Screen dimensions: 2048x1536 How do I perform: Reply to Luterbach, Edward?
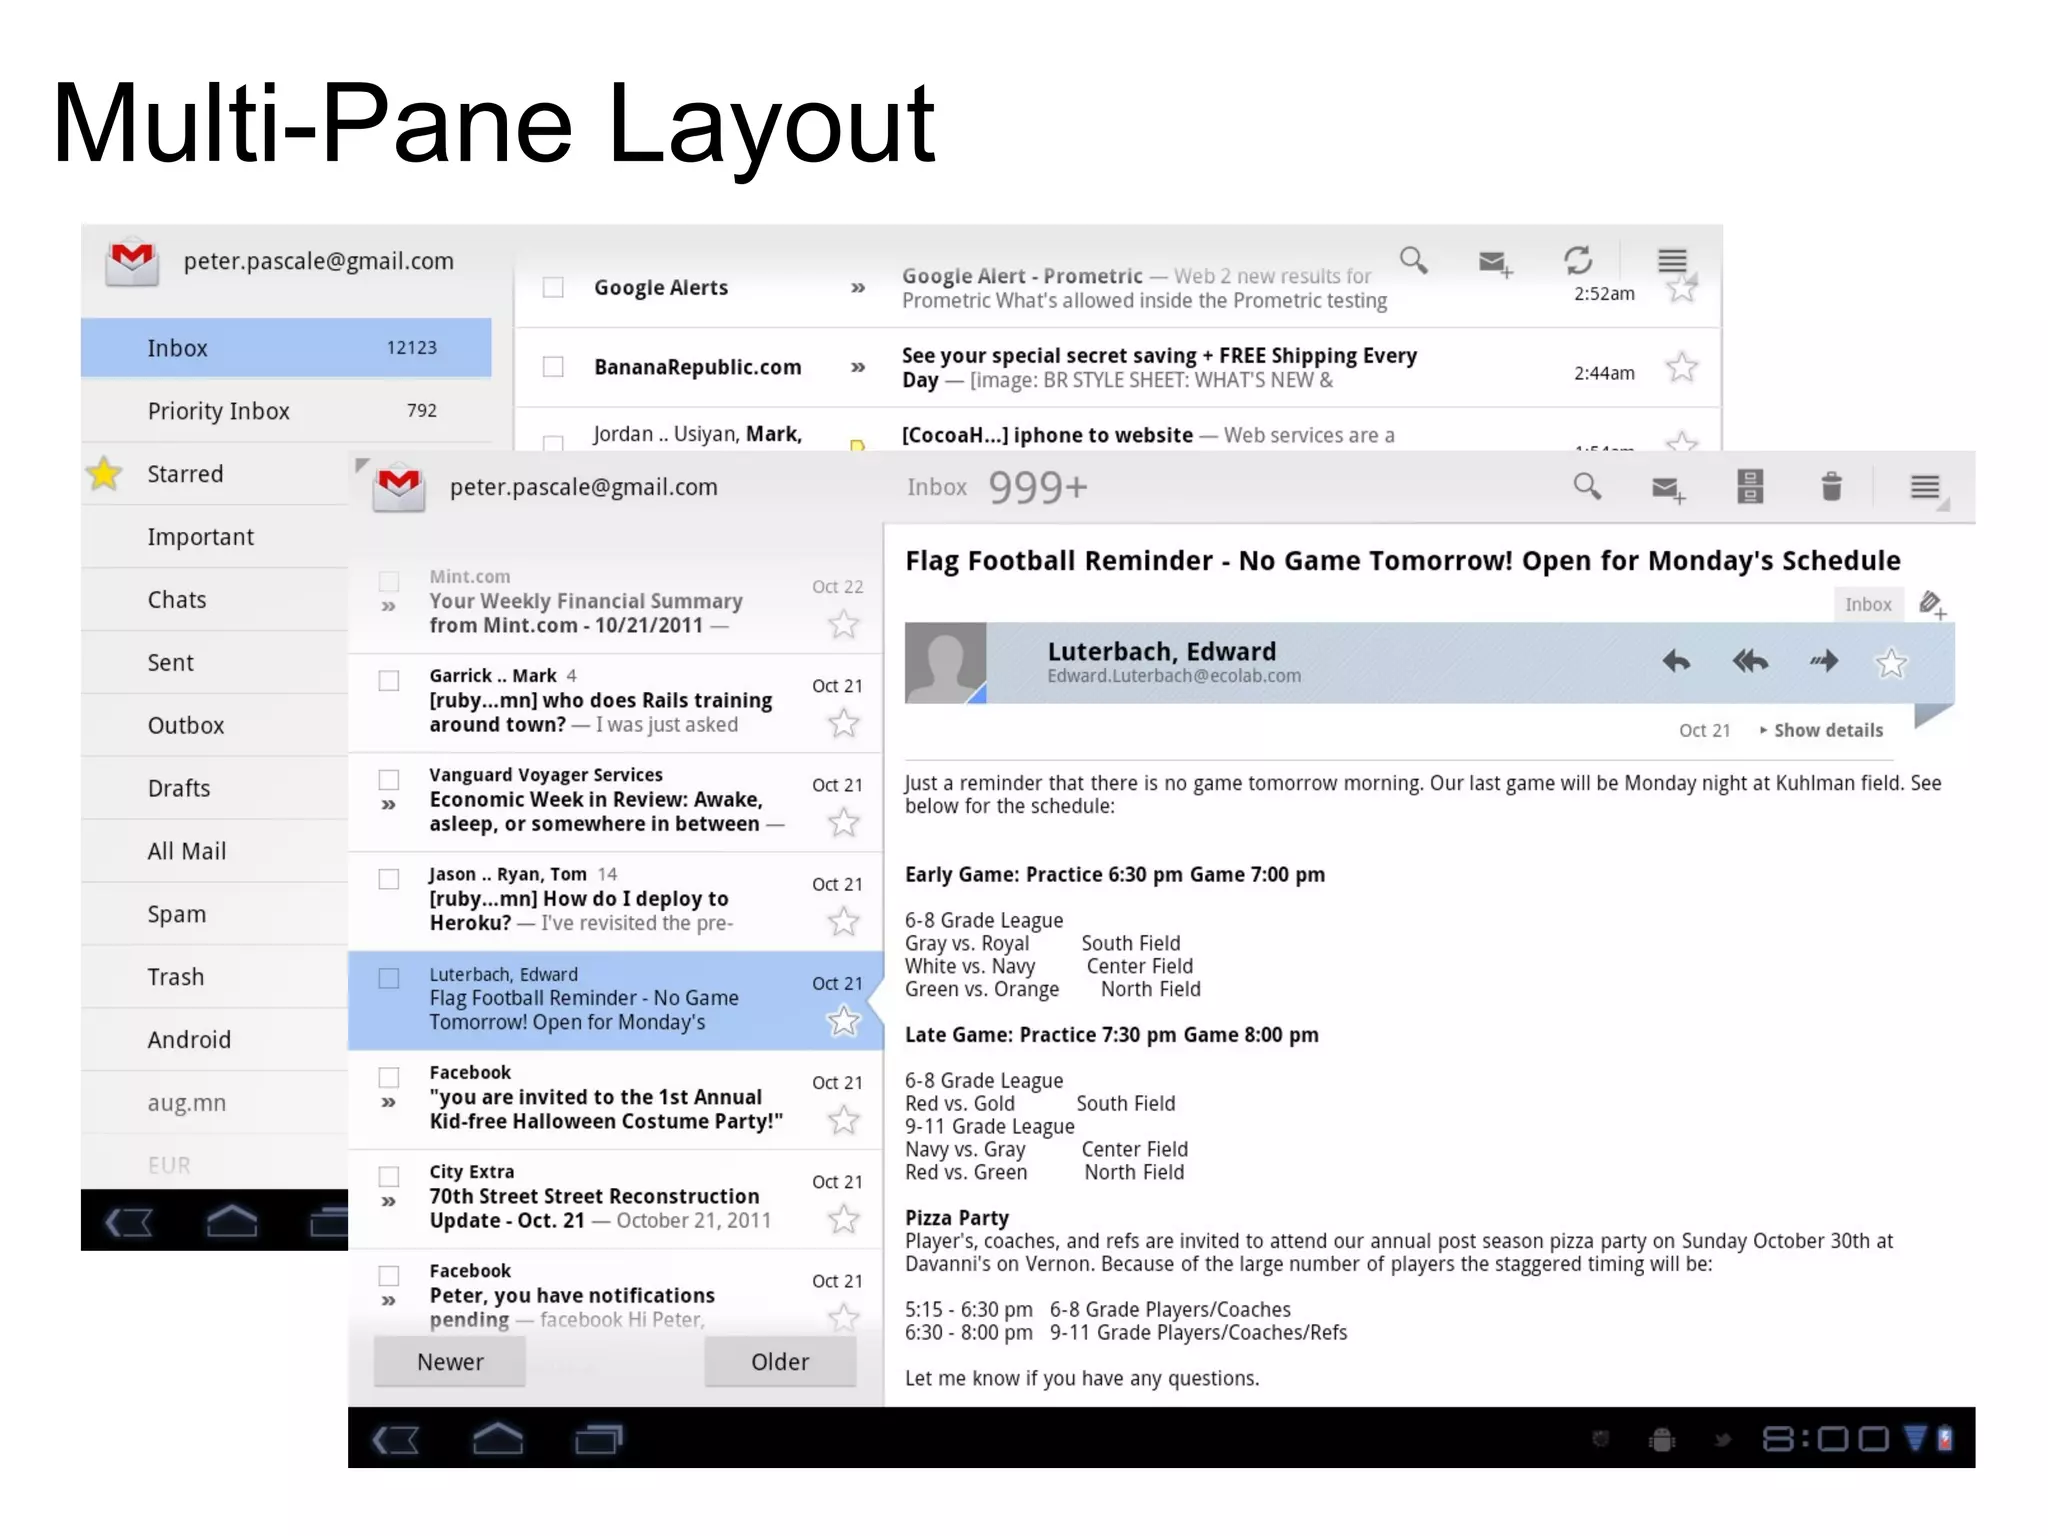[x=1676, y=661]
